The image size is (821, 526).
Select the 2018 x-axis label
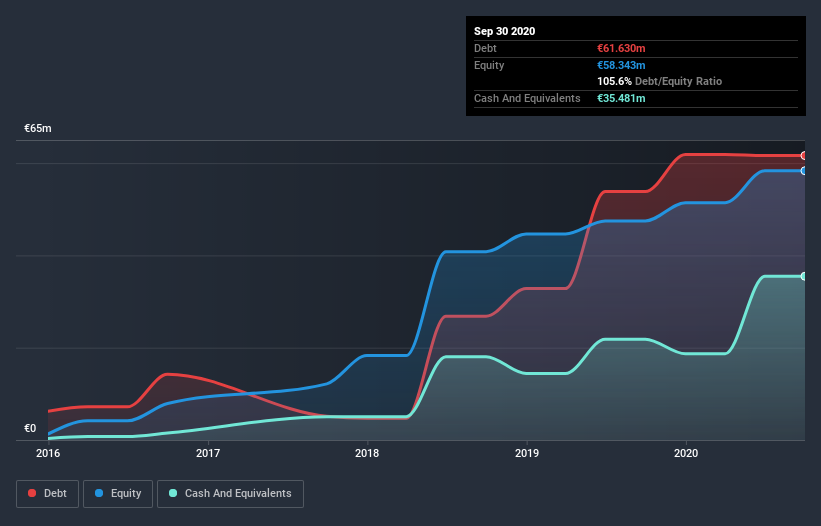(x=367, y=453)
